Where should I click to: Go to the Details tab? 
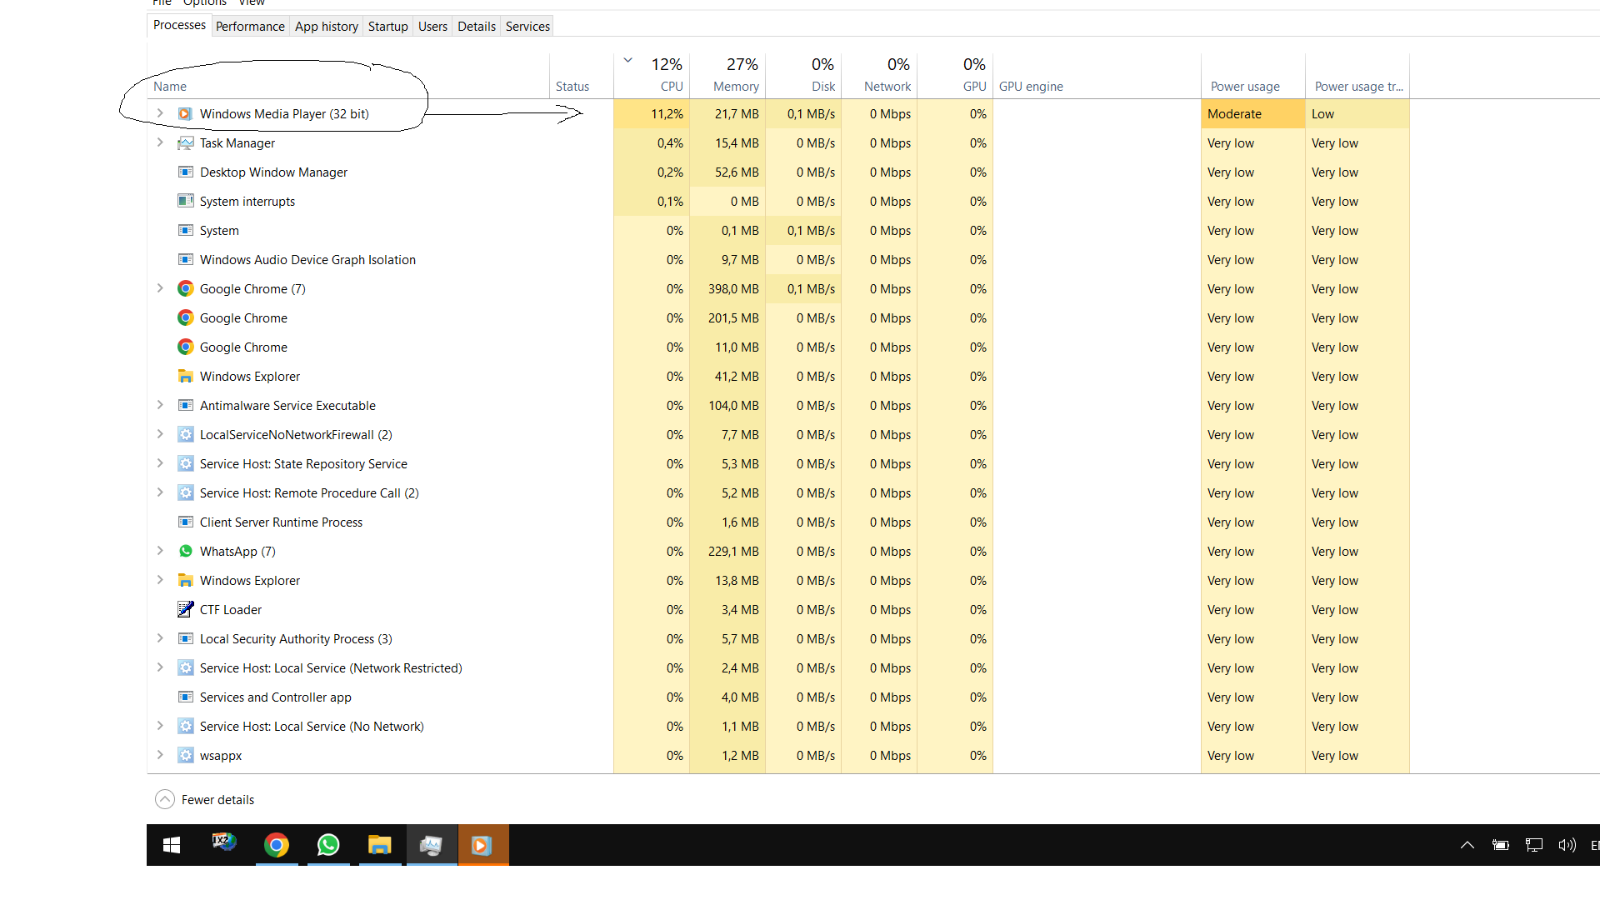(x=477, y=26)
